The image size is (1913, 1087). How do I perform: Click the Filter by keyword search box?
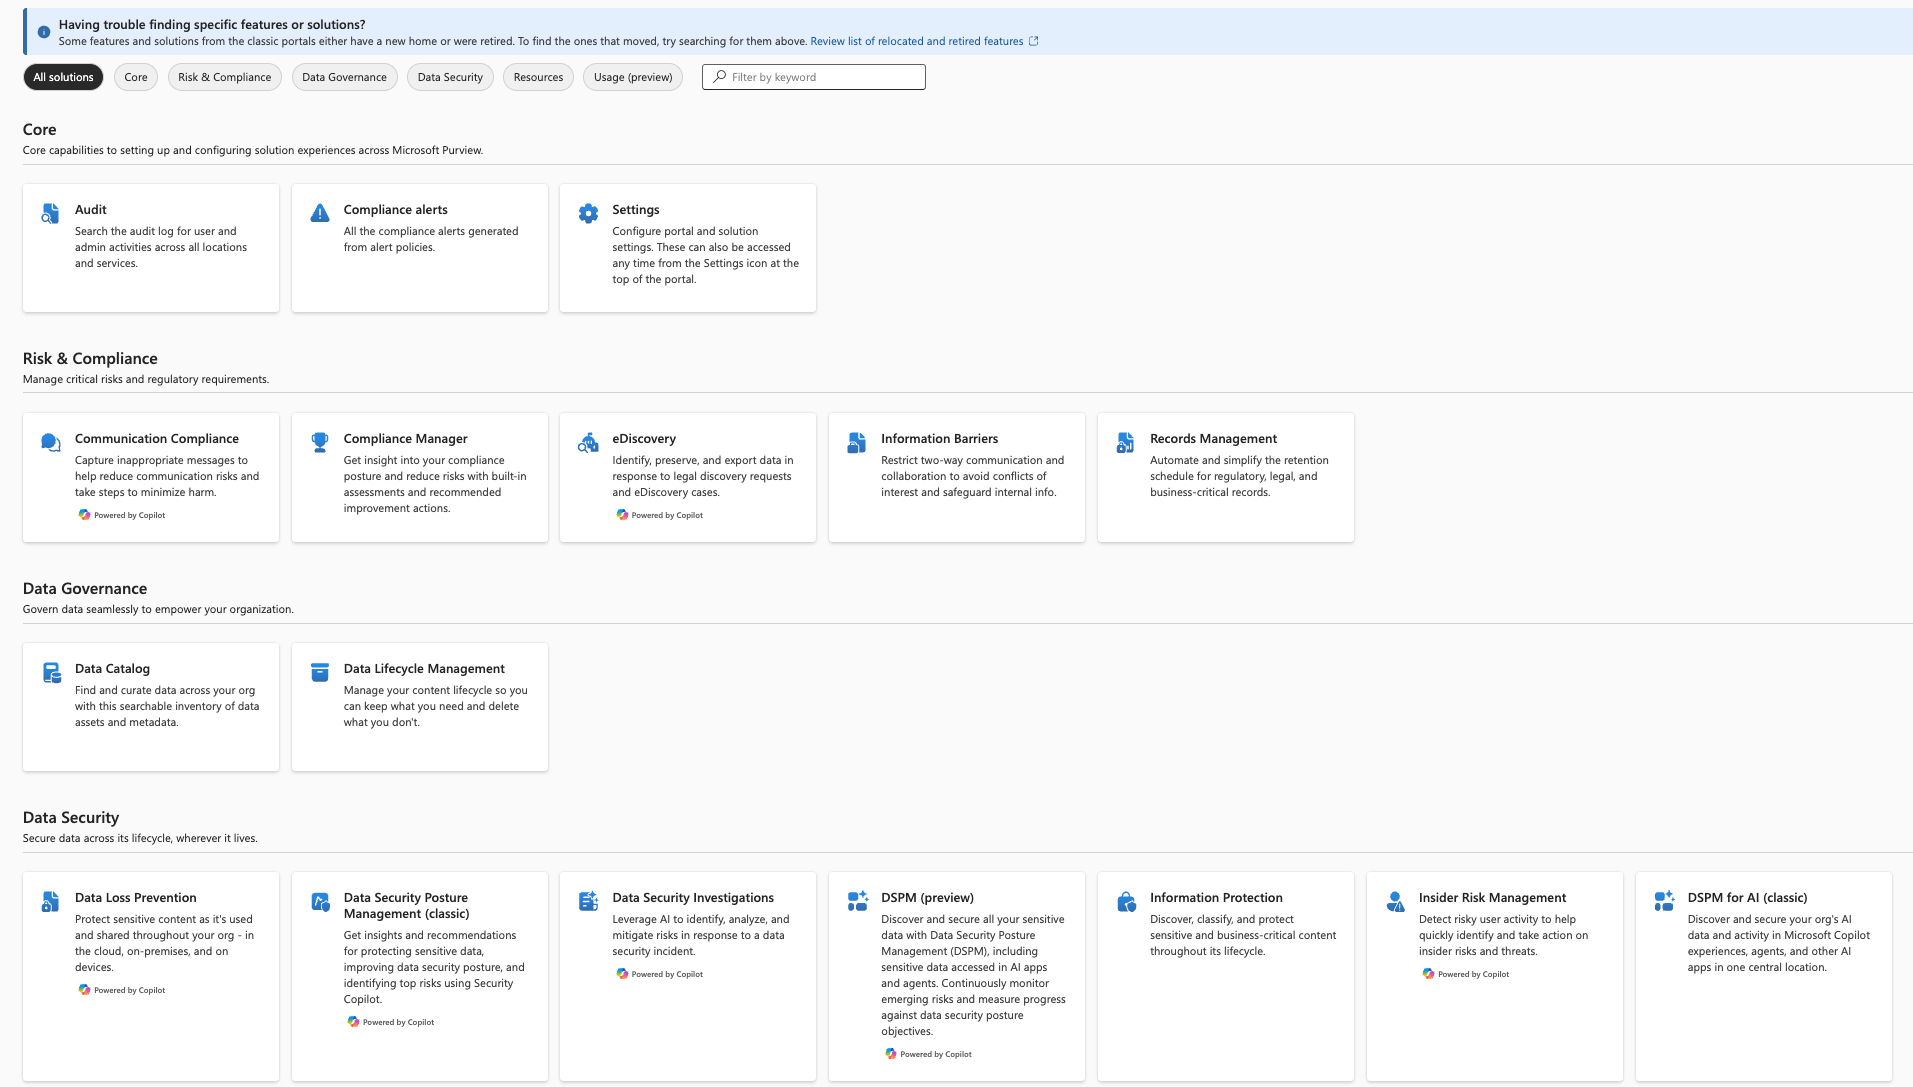pos(813,76)
